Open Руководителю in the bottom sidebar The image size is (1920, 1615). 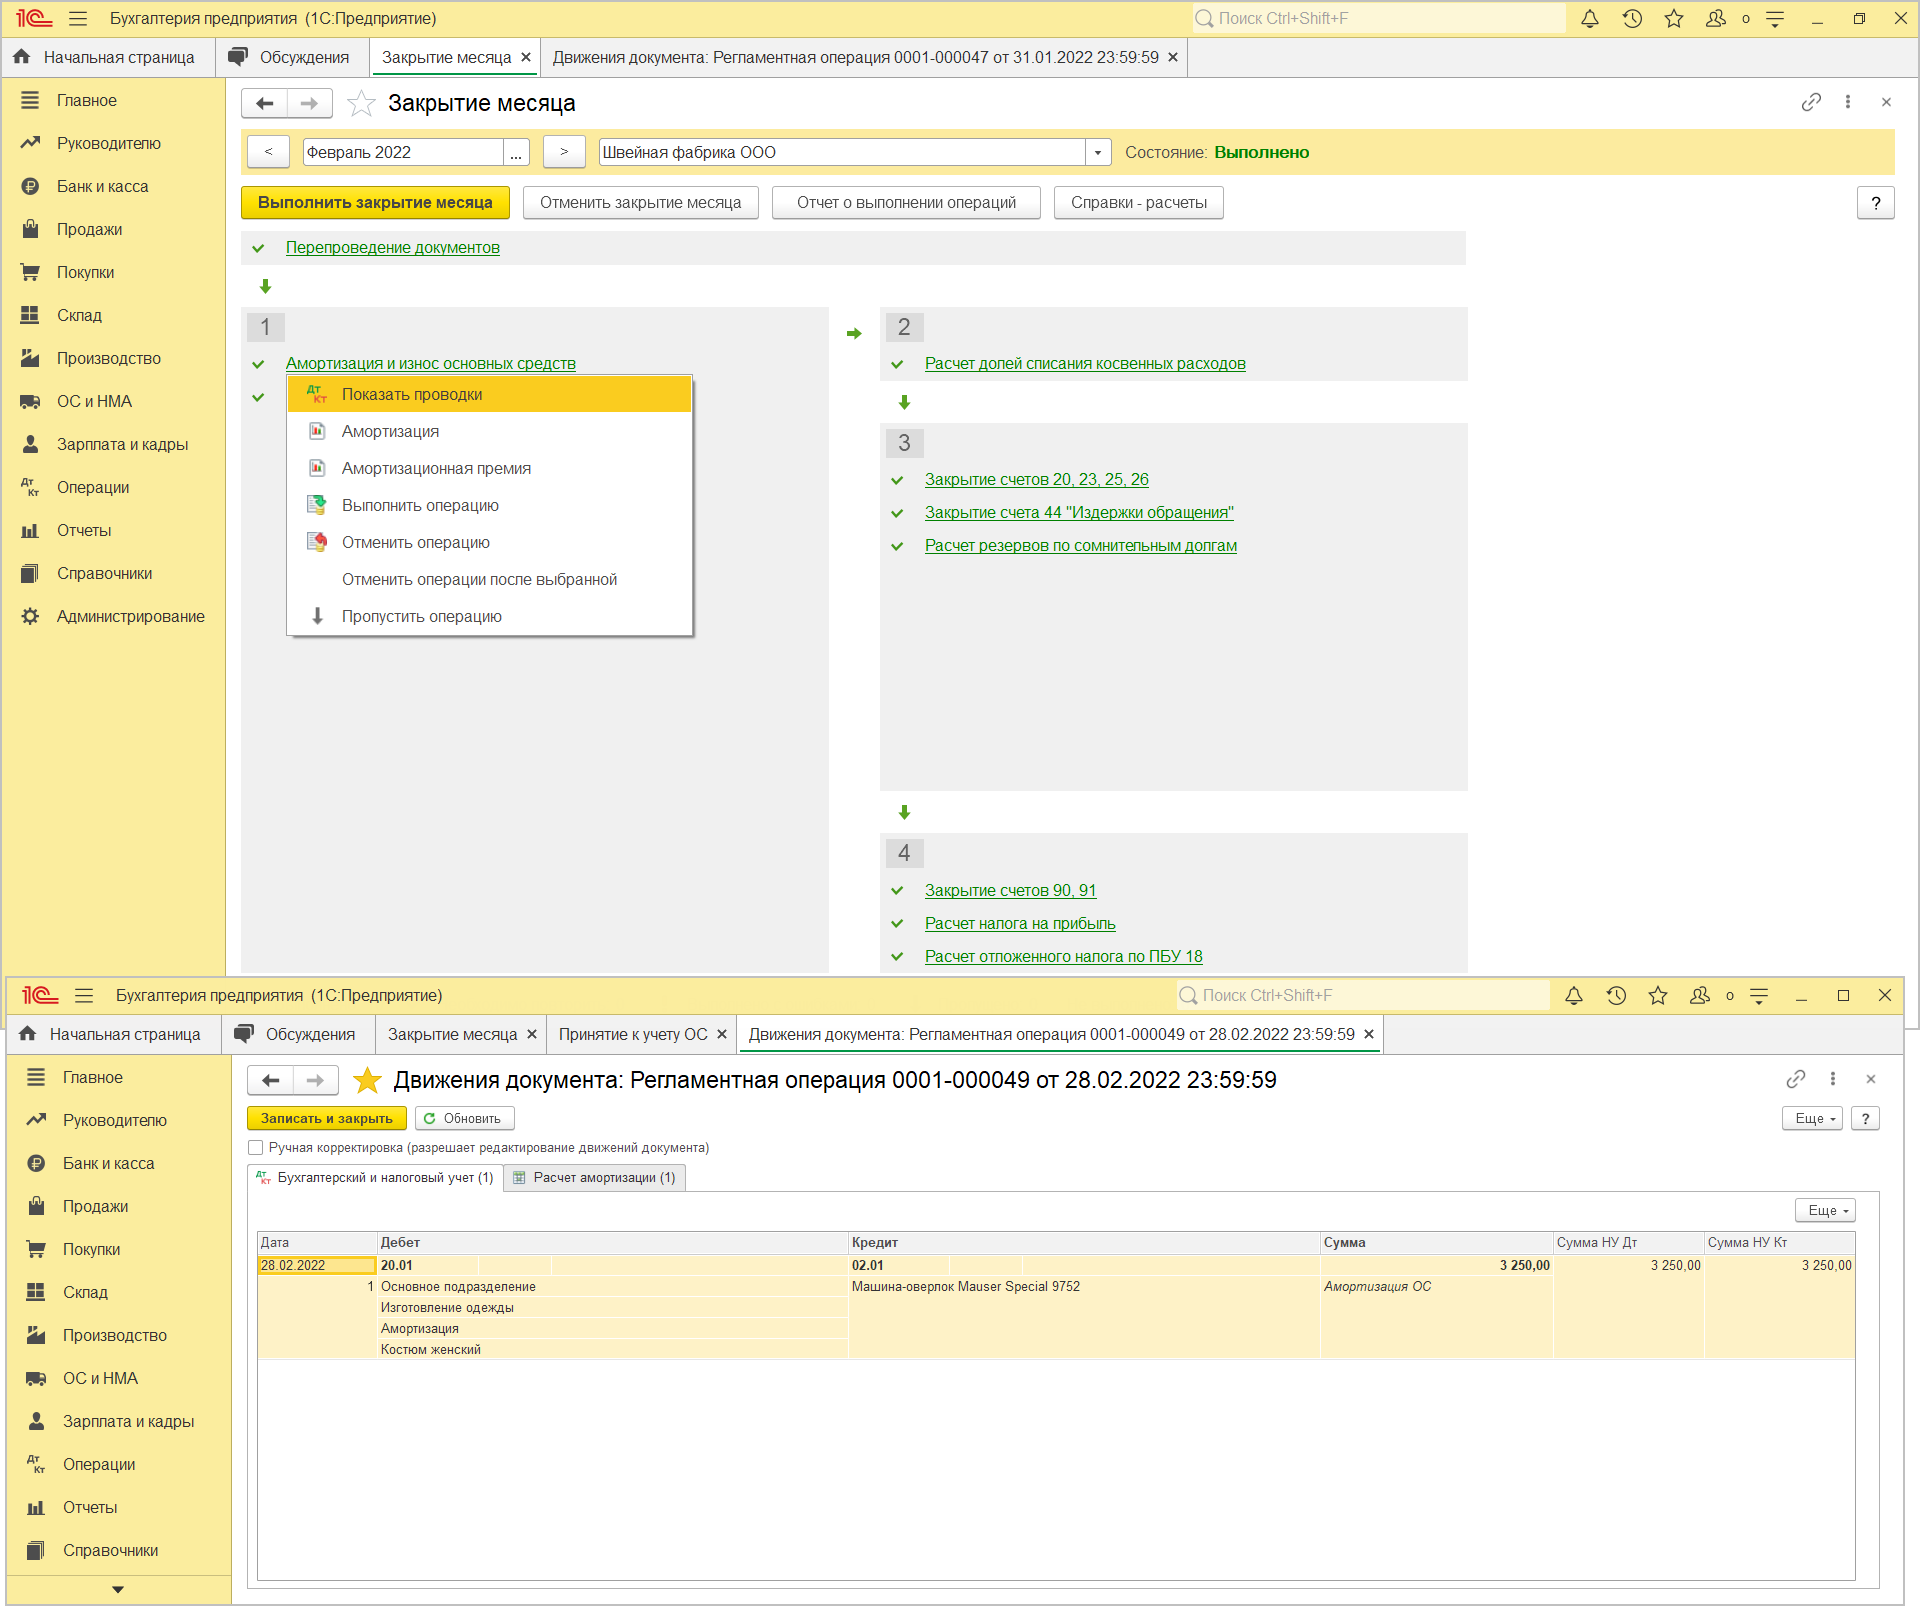pyautogui.click(x=114, y=1121)
